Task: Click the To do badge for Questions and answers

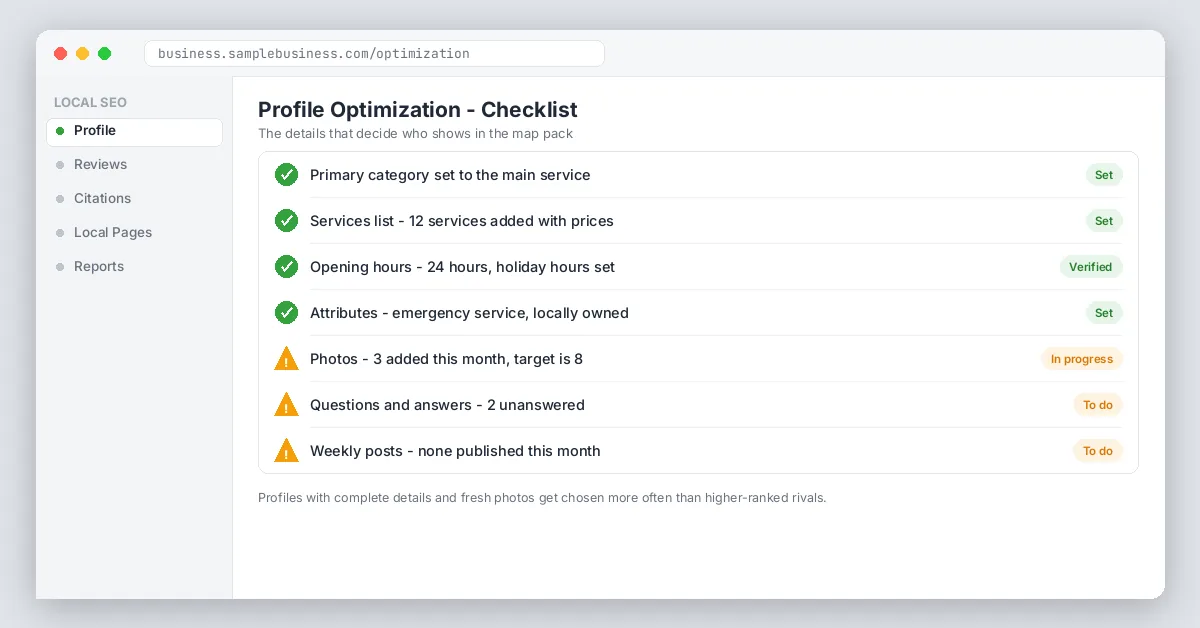Action: [1098, 405]
